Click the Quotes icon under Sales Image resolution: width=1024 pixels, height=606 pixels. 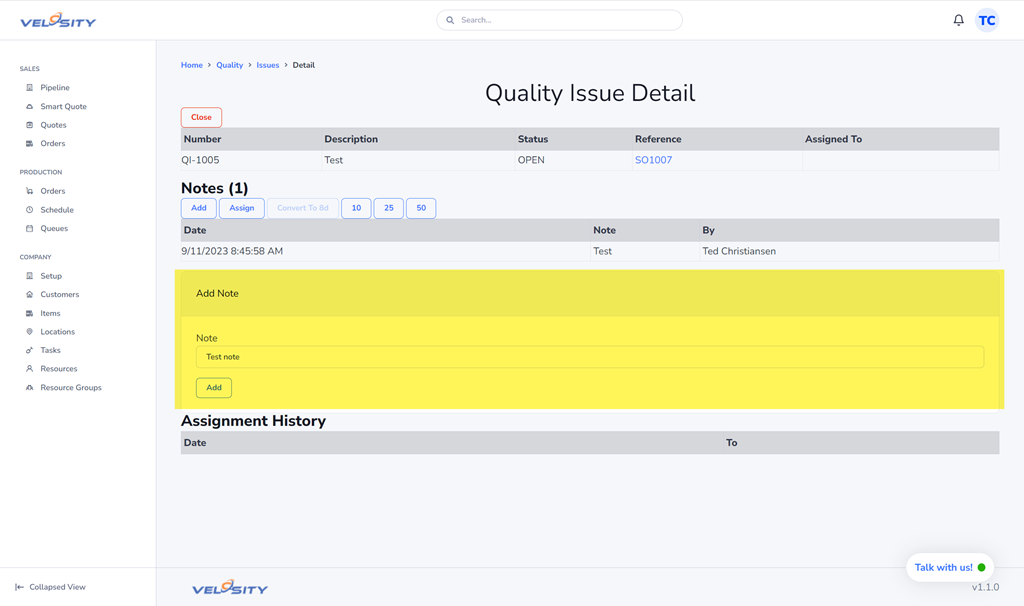(29, 125)
